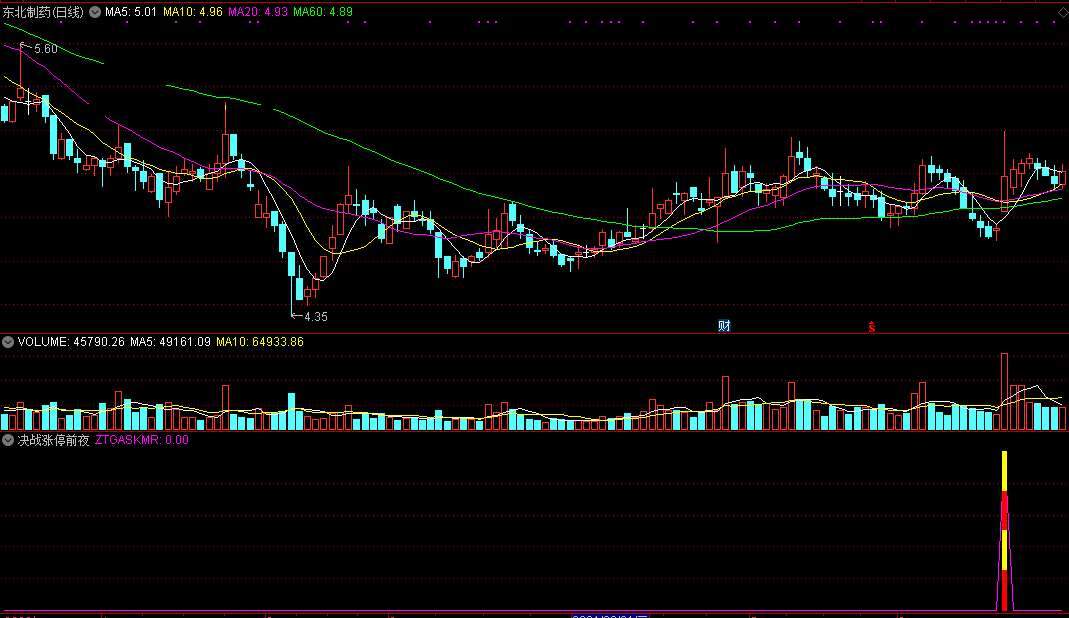Select the MA10: 4.96 label in the price panel

193,12
